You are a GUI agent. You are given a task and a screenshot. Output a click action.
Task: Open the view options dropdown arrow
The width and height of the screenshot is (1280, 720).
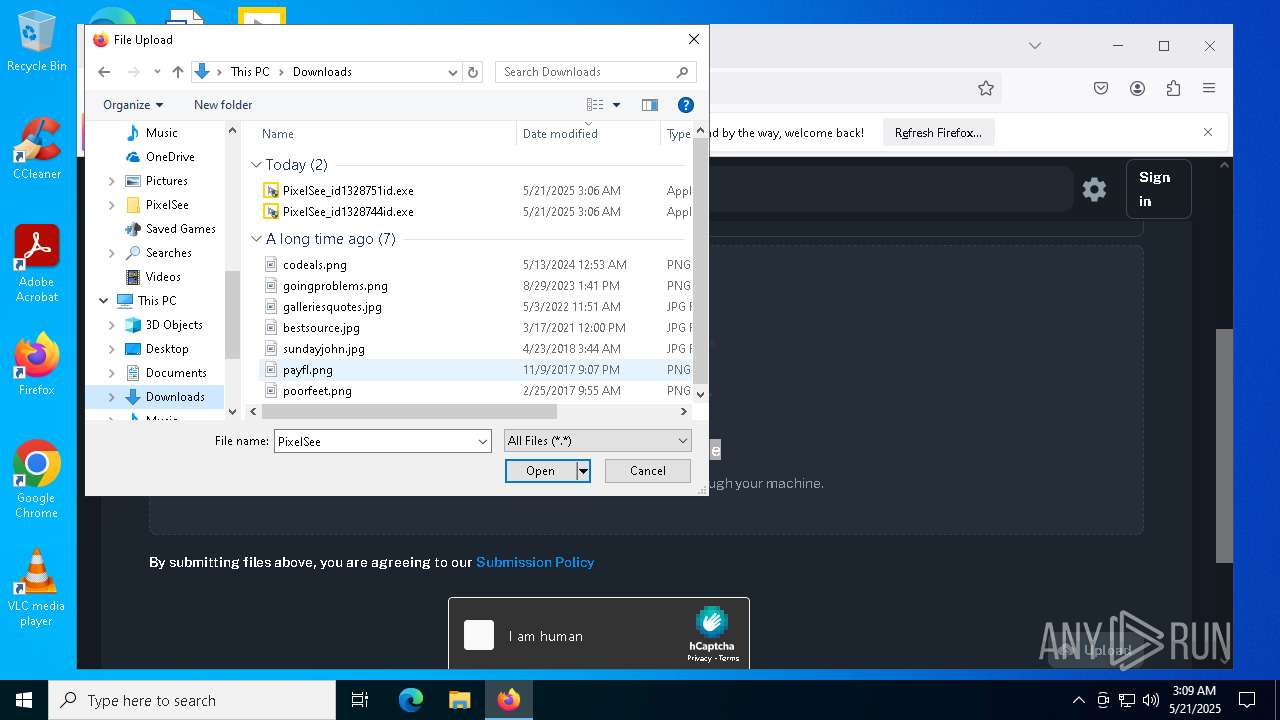tap(616, 105)
